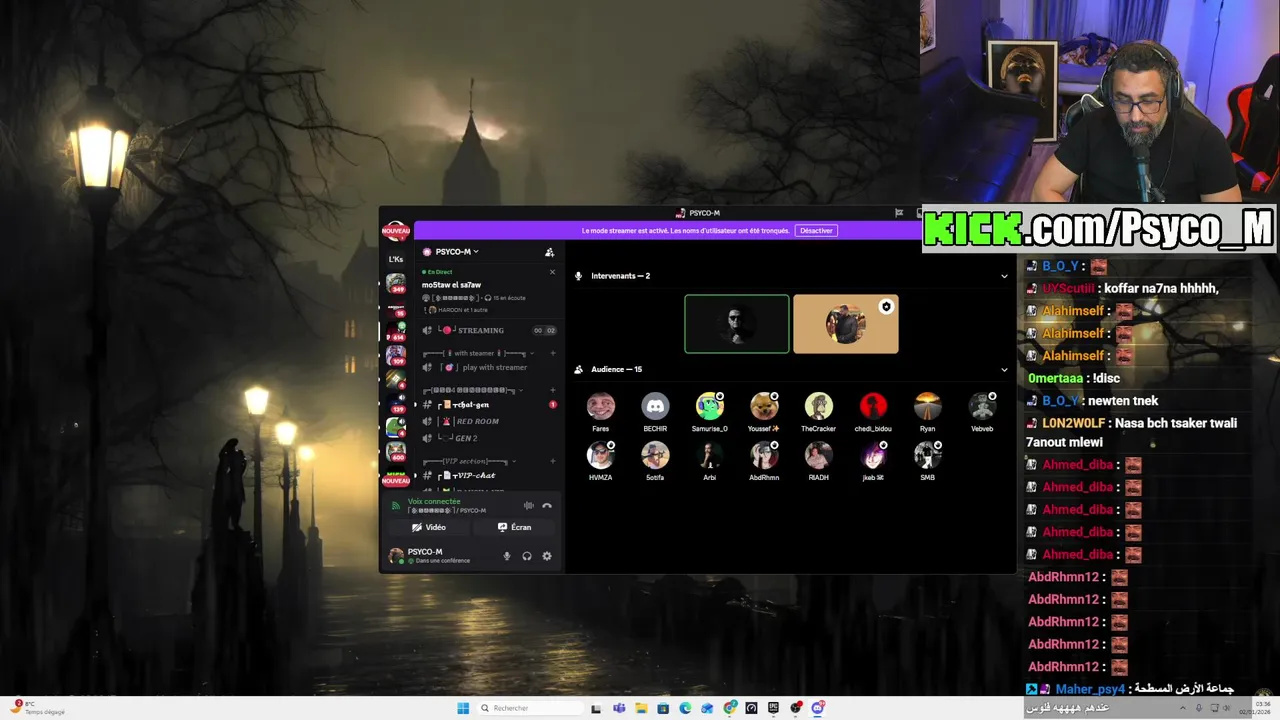
Task: Disconnect from voice with the hang-up icon
Action: pos(547,506)
